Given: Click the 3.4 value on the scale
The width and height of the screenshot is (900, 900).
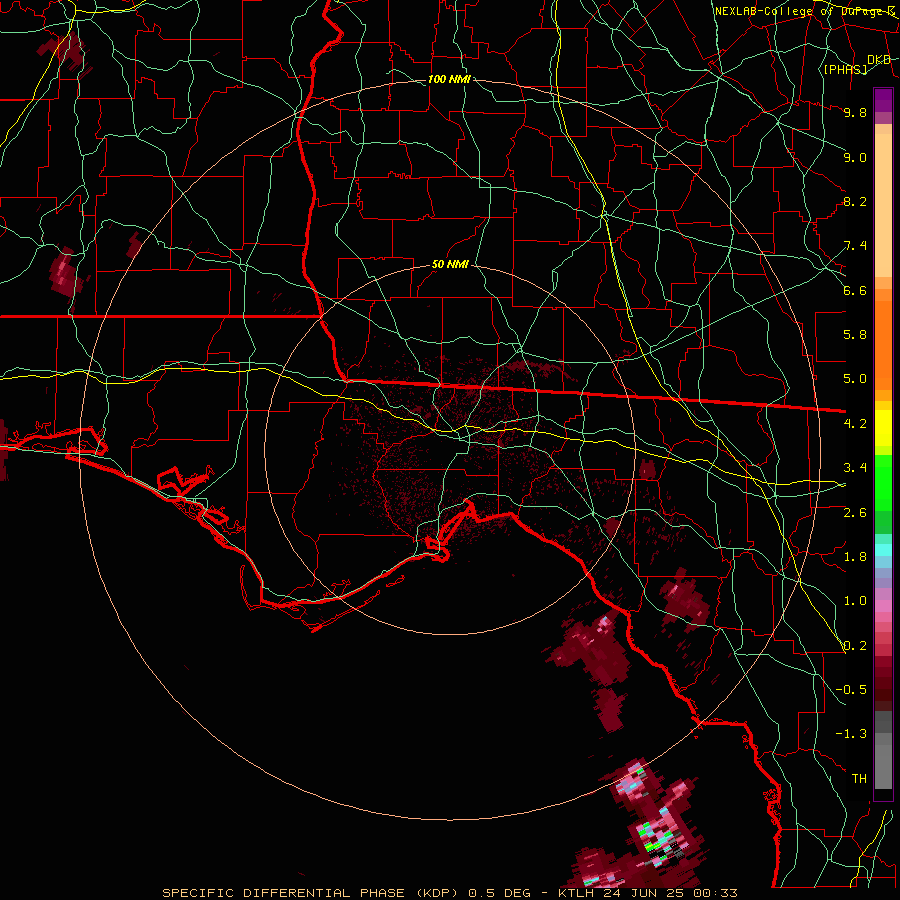Looking at the screenshot, I should [855, 468].
